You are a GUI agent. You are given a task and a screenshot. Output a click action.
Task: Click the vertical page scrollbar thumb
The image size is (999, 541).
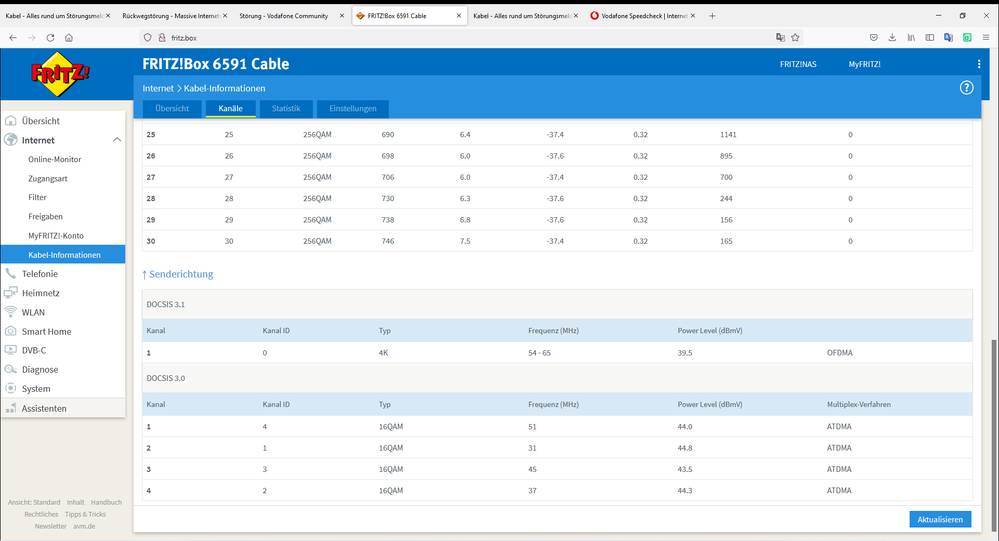(x=995, y=435)
